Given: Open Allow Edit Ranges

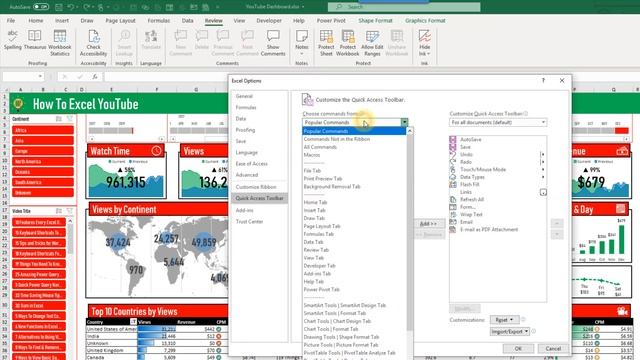Looking at the screenshot, I should [372, 43].
